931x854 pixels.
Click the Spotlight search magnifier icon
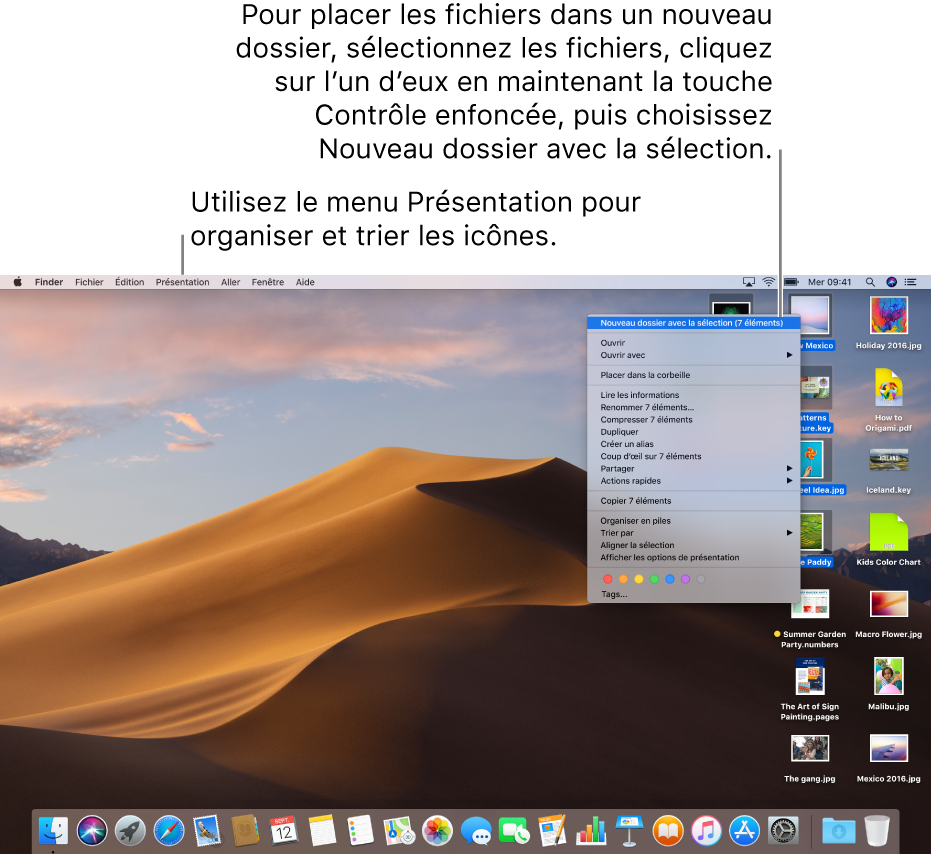point(870,282)
